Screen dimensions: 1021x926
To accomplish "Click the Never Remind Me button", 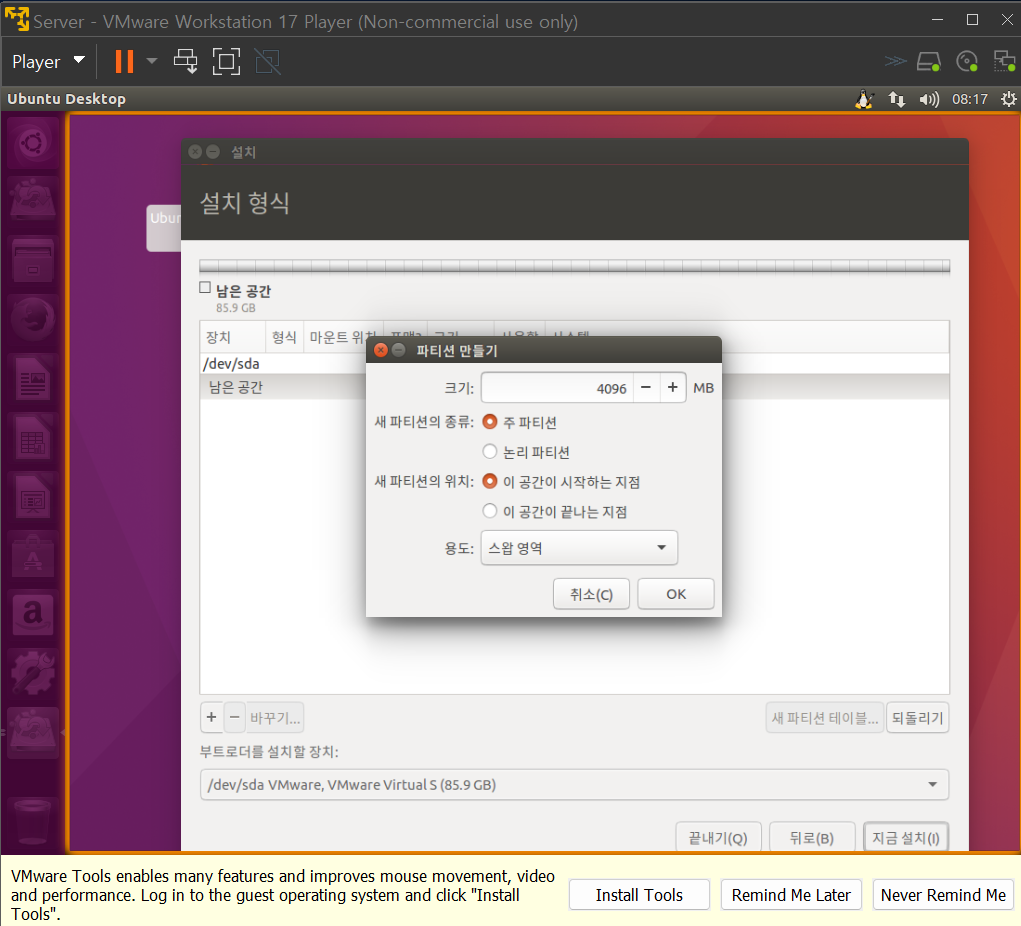I will point(944,895).
